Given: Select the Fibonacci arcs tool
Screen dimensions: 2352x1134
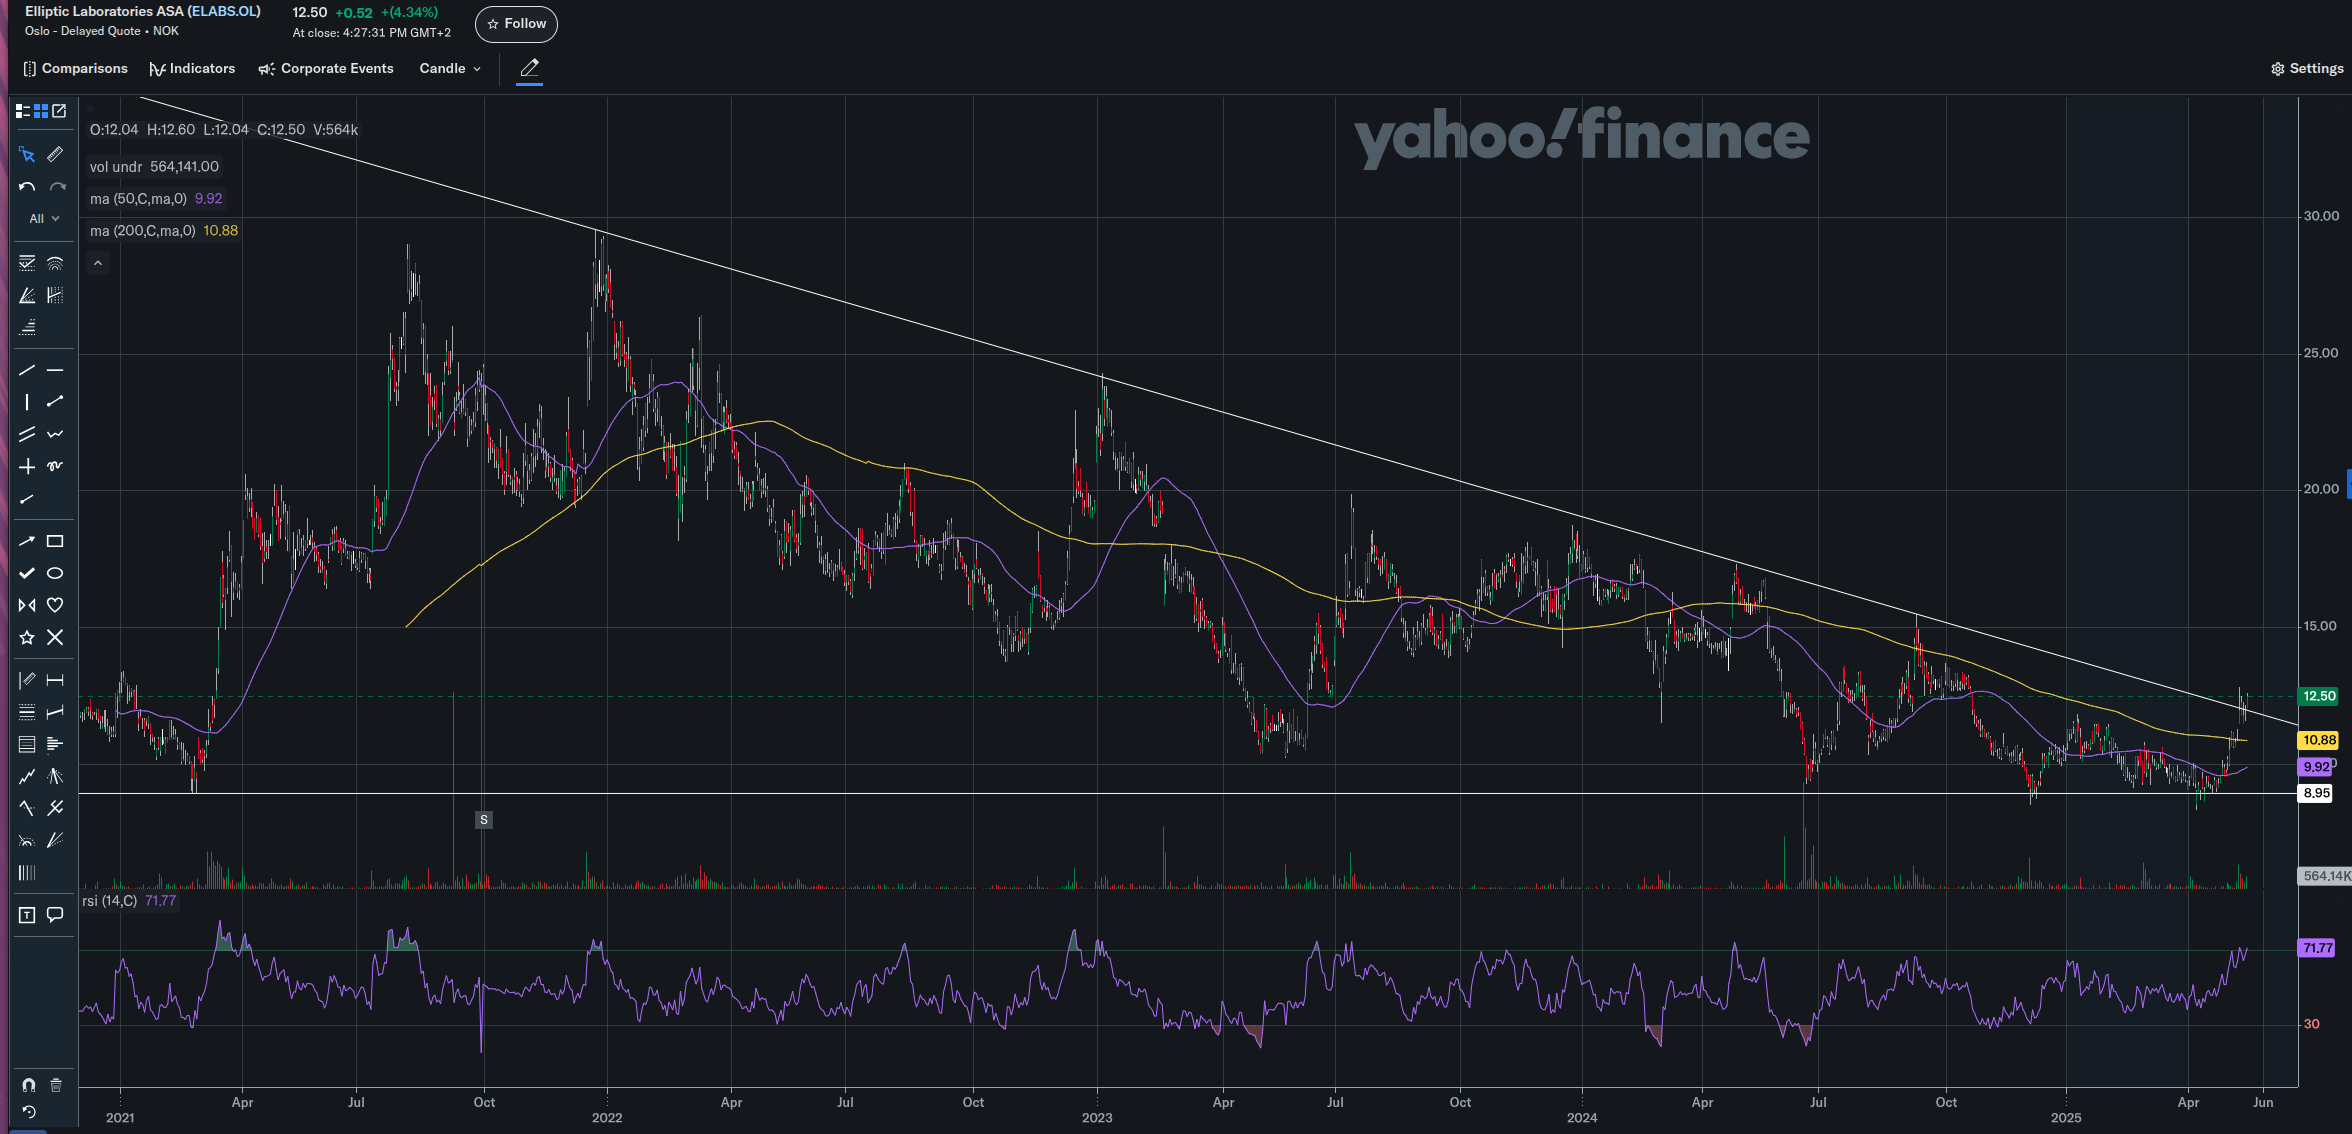Looking at the screenshot, I should coord(55,263).
